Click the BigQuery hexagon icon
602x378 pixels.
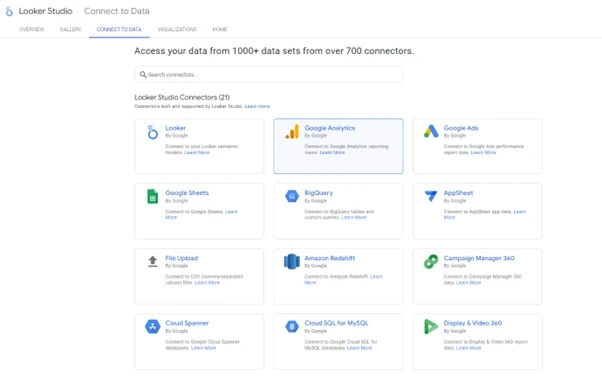tap(292, 196)
